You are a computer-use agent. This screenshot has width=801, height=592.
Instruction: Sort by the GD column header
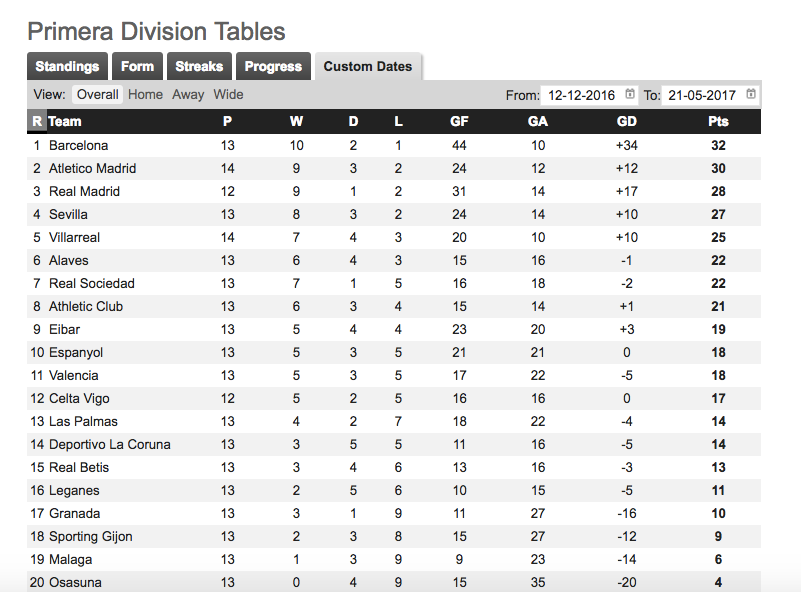[x=627, y=122]
